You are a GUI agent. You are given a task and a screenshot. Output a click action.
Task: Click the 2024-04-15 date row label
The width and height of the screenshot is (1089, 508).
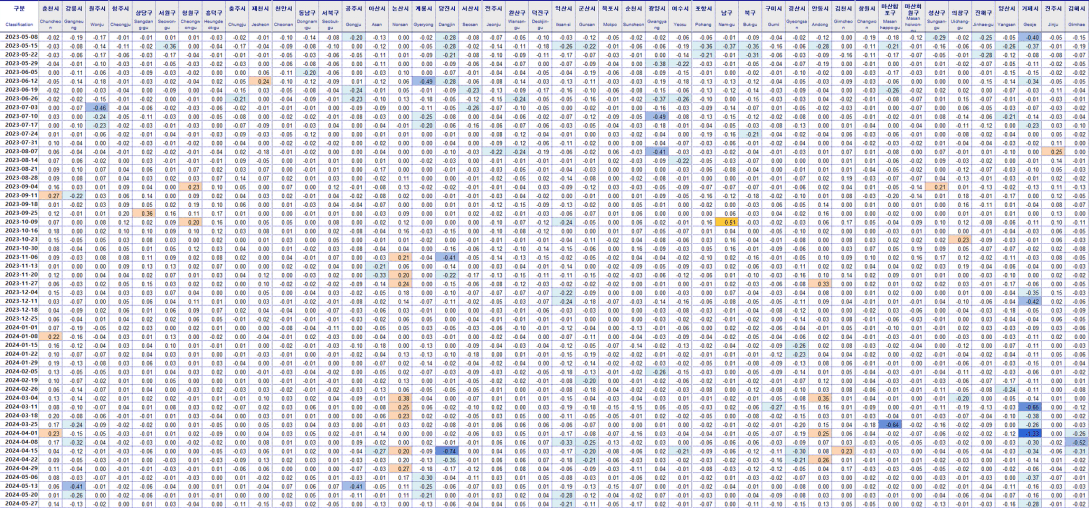tap(19, 450)
